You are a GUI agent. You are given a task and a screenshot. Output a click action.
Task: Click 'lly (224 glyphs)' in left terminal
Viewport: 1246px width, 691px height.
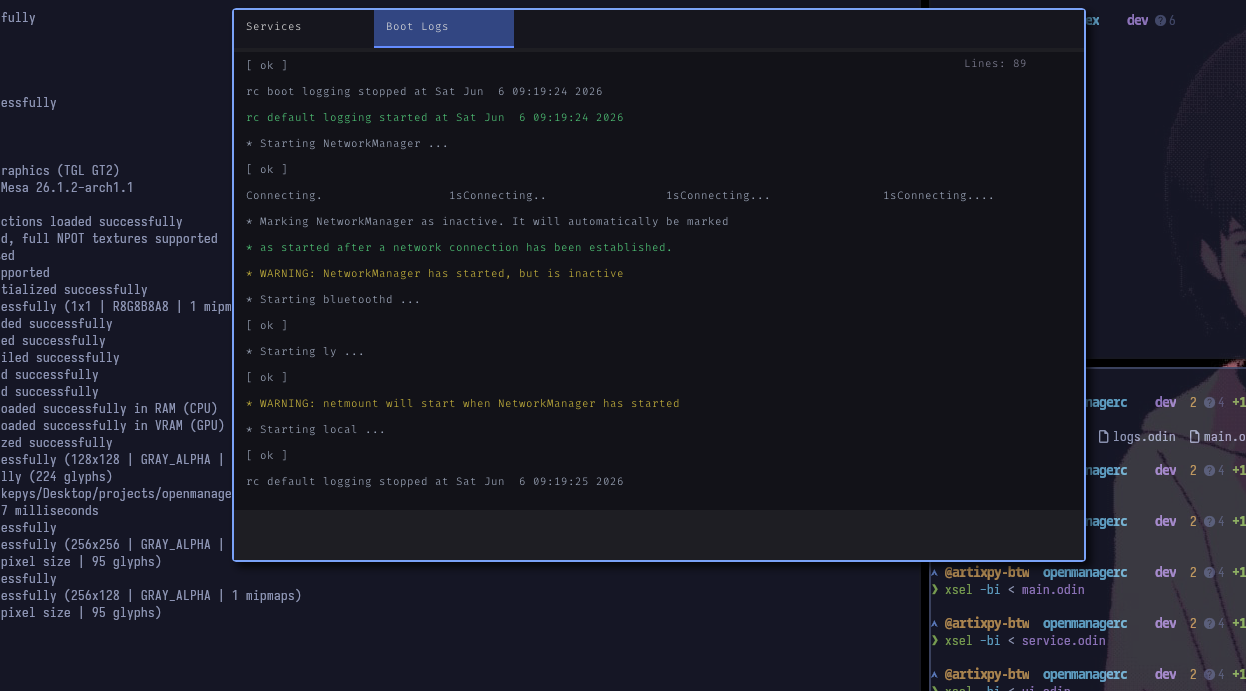[x=56, y=477]
